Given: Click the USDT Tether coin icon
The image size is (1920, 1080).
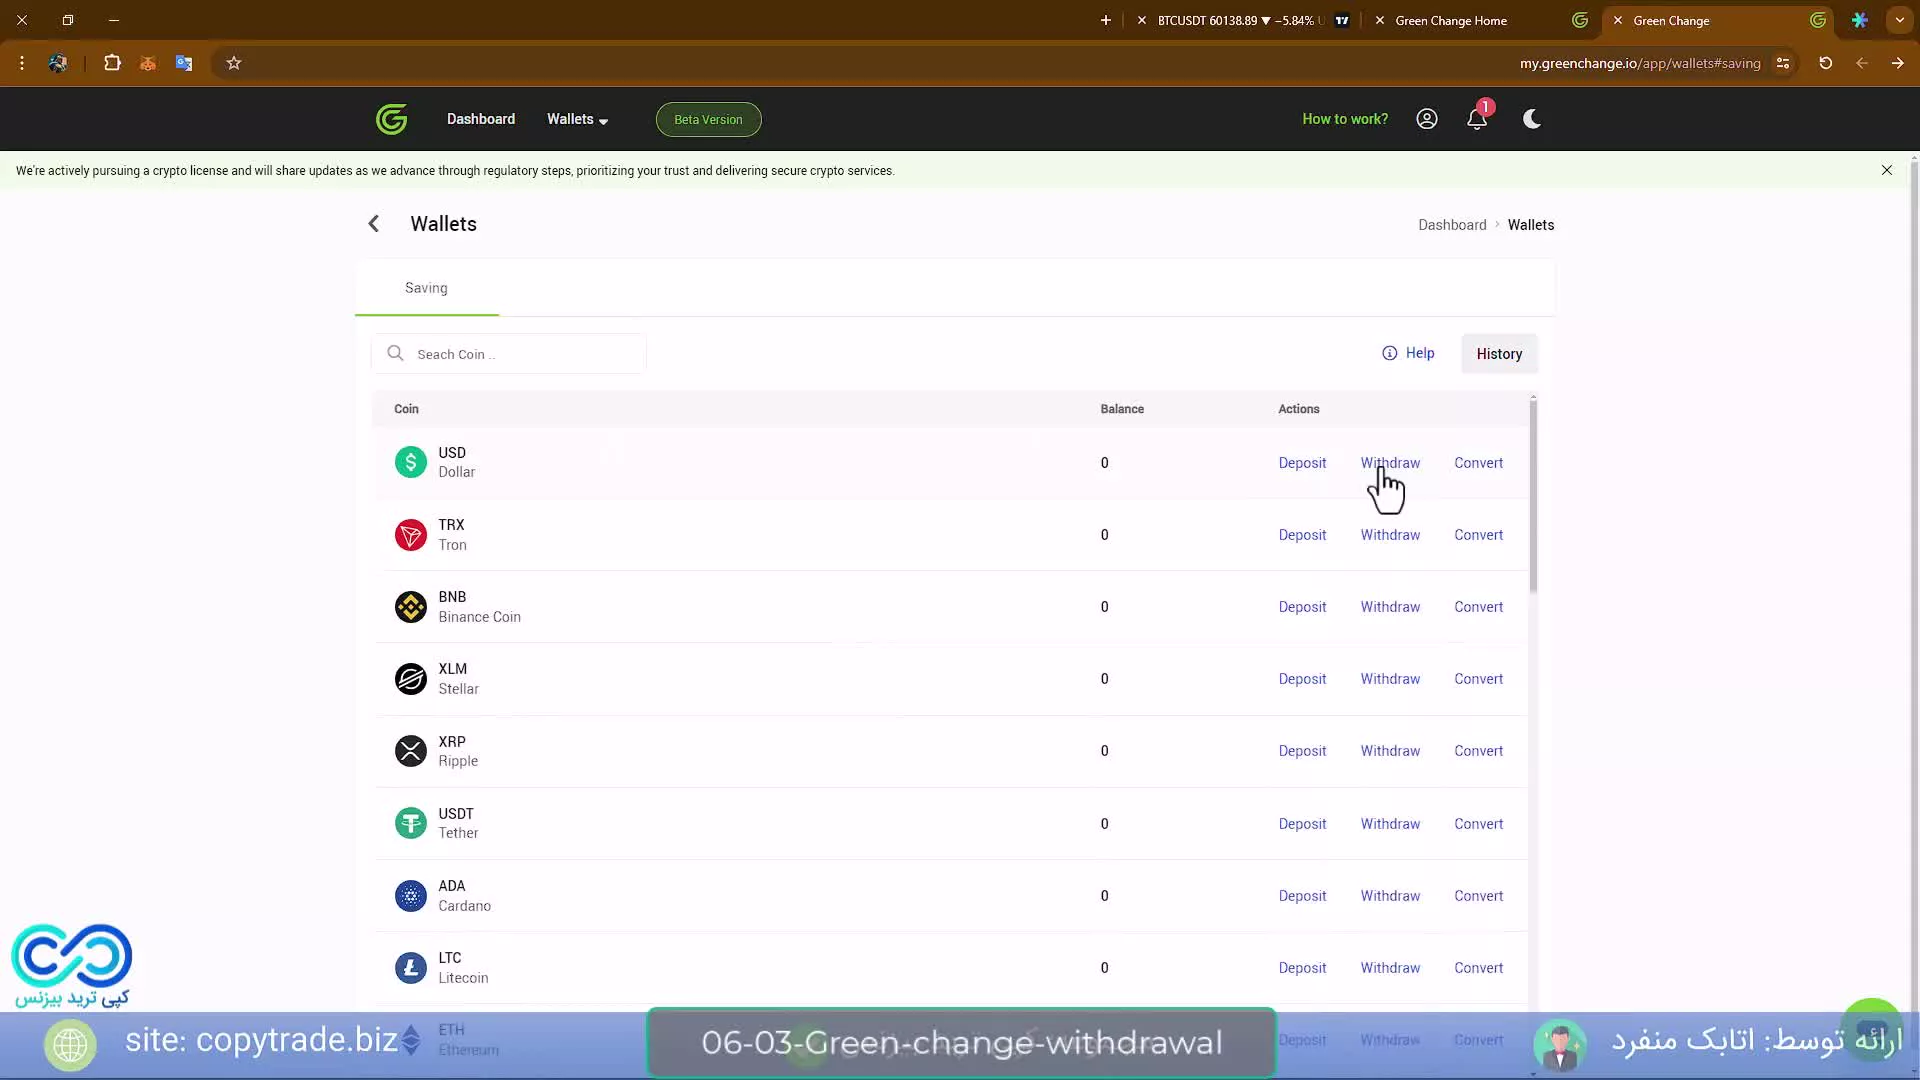Looking at the screenshot, I should coord(409,822).
